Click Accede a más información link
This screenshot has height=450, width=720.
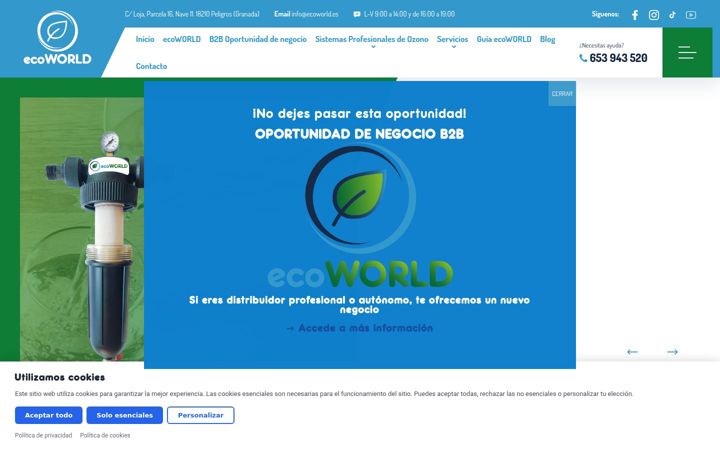[360, 328]
